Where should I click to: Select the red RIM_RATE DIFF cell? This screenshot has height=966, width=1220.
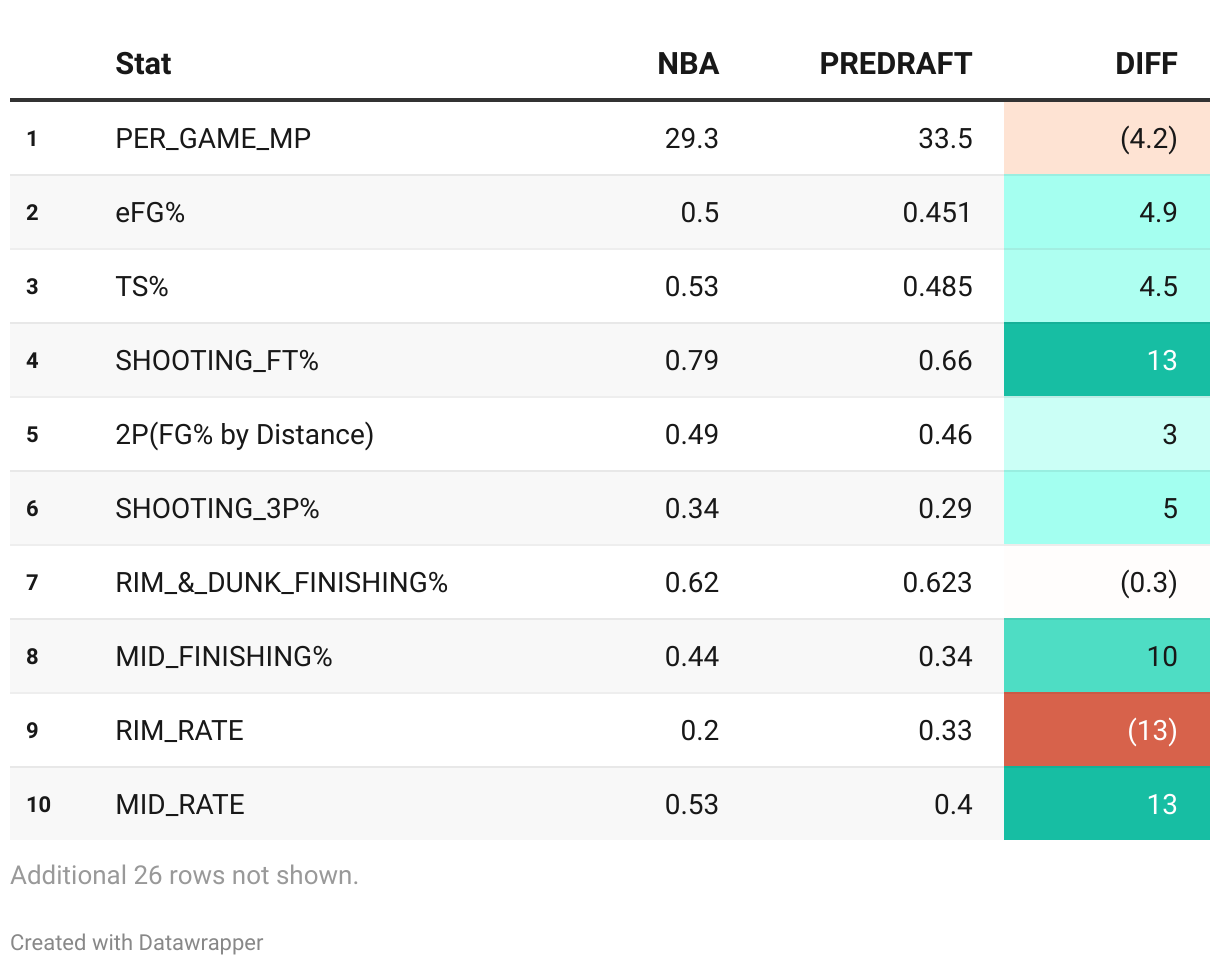click(1107, 730)
